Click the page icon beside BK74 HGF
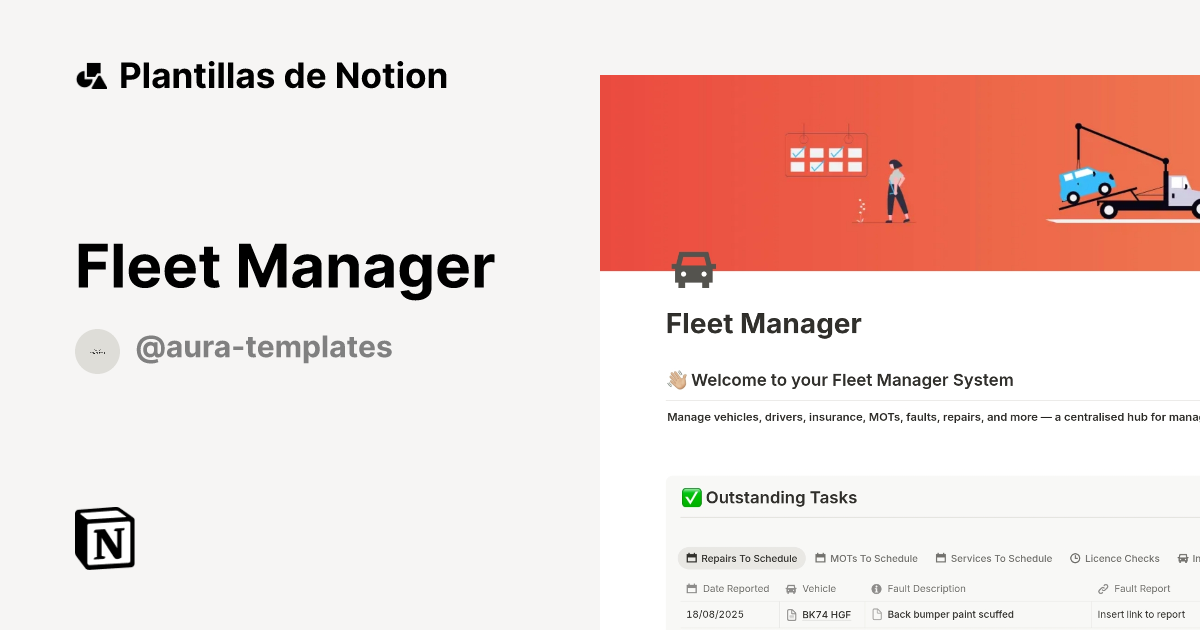1200x630 pixels. 791,614
